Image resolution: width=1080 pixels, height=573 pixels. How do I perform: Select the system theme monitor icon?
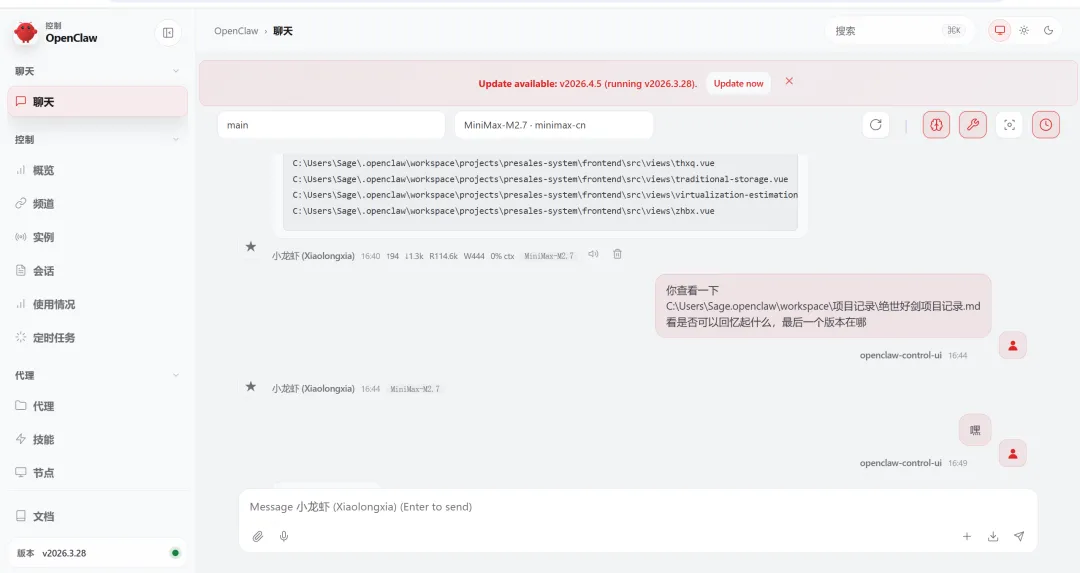click(999, 30)
